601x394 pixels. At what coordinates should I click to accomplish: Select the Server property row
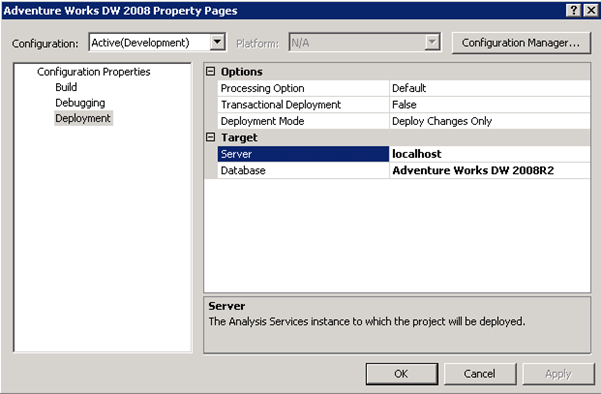click(303, 154)
